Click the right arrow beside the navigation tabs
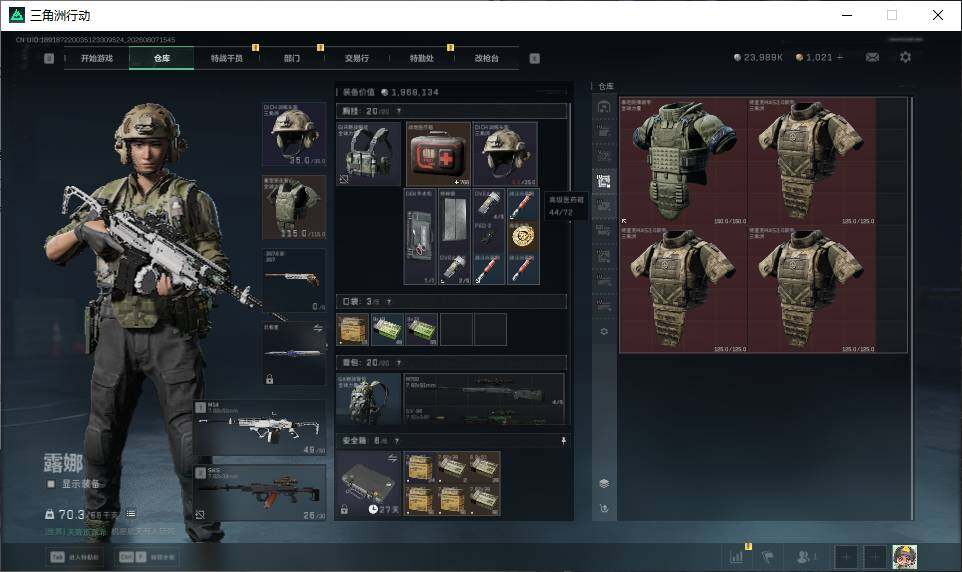The height and width of the screenshot is (572, 962). click(x=534, y=58)
